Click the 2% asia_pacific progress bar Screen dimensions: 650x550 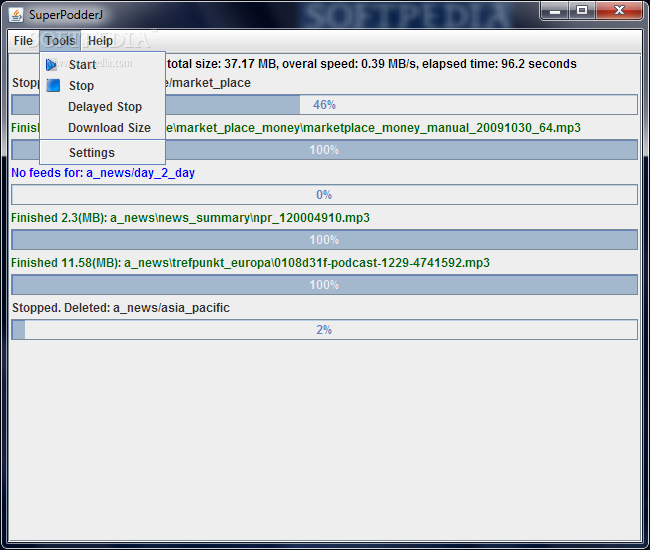(324, 330)
